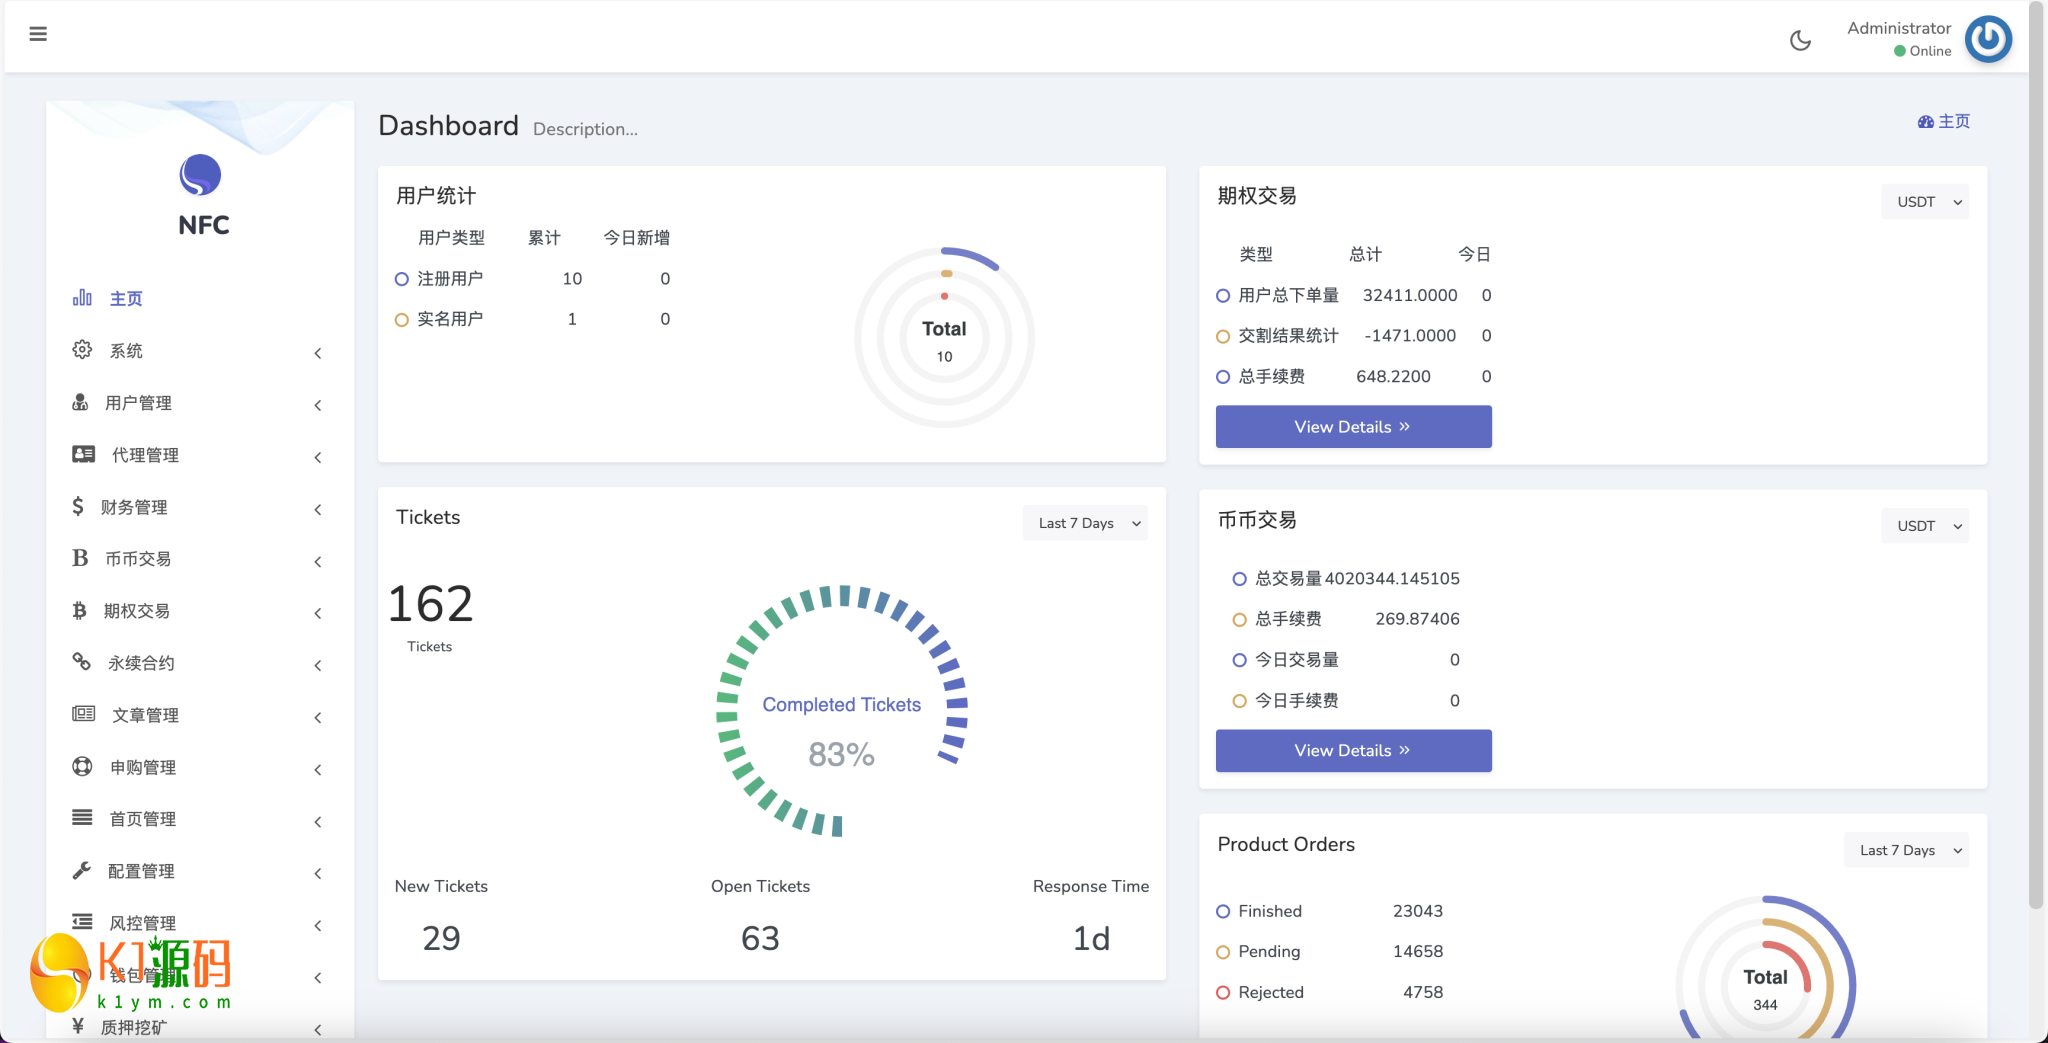Click the 主页 breadcrumb link

[x=1944, y=121]
